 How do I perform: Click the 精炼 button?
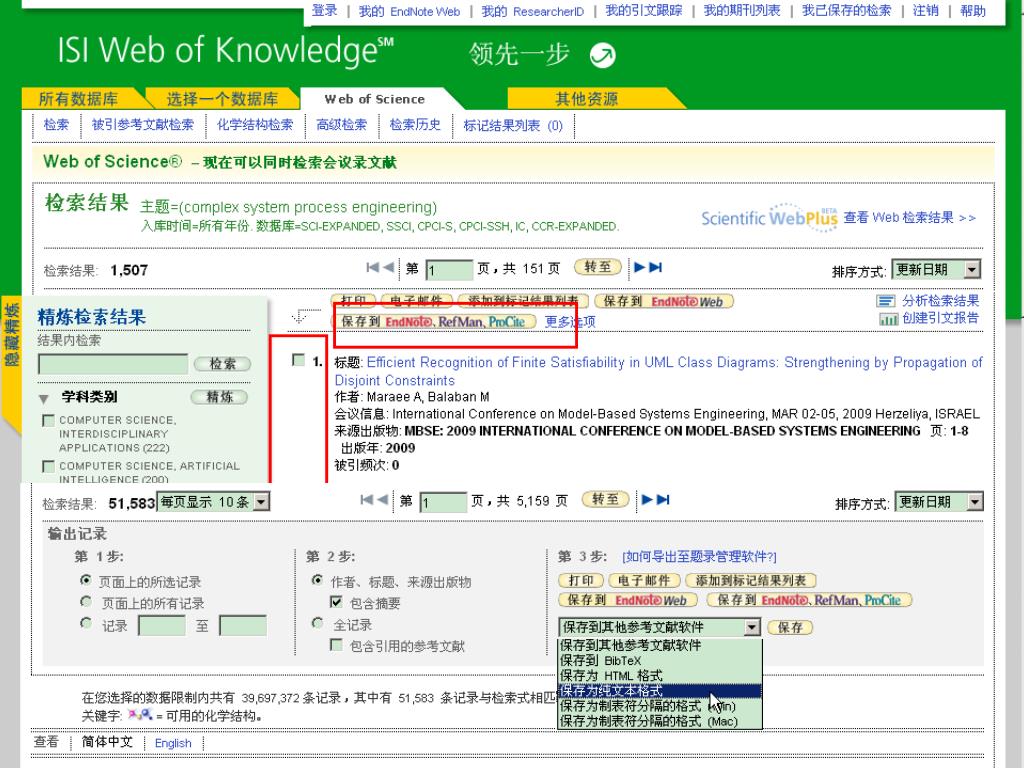pos(219,396)
